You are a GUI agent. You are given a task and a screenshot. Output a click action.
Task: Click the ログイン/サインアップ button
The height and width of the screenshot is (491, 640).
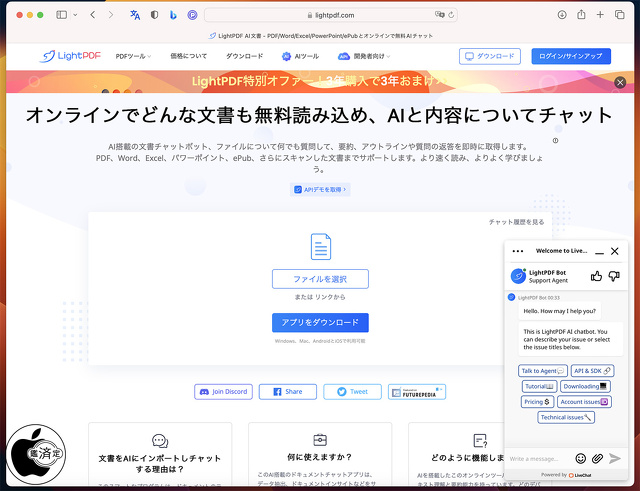coord(571,56)
